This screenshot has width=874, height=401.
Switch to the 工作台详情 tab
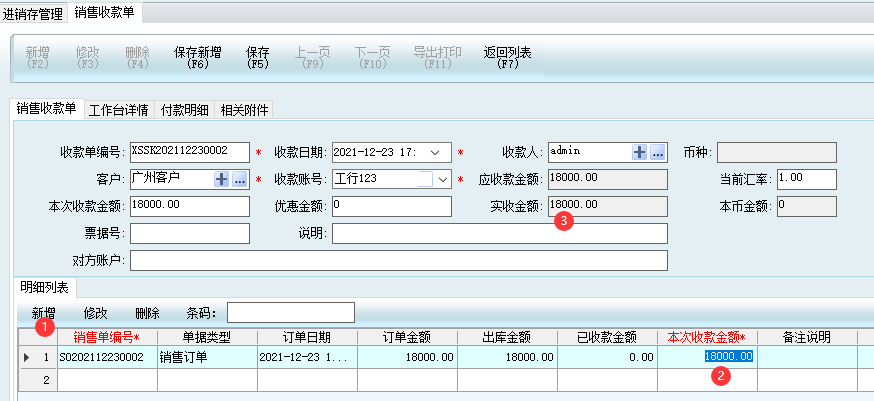[119, 110]
